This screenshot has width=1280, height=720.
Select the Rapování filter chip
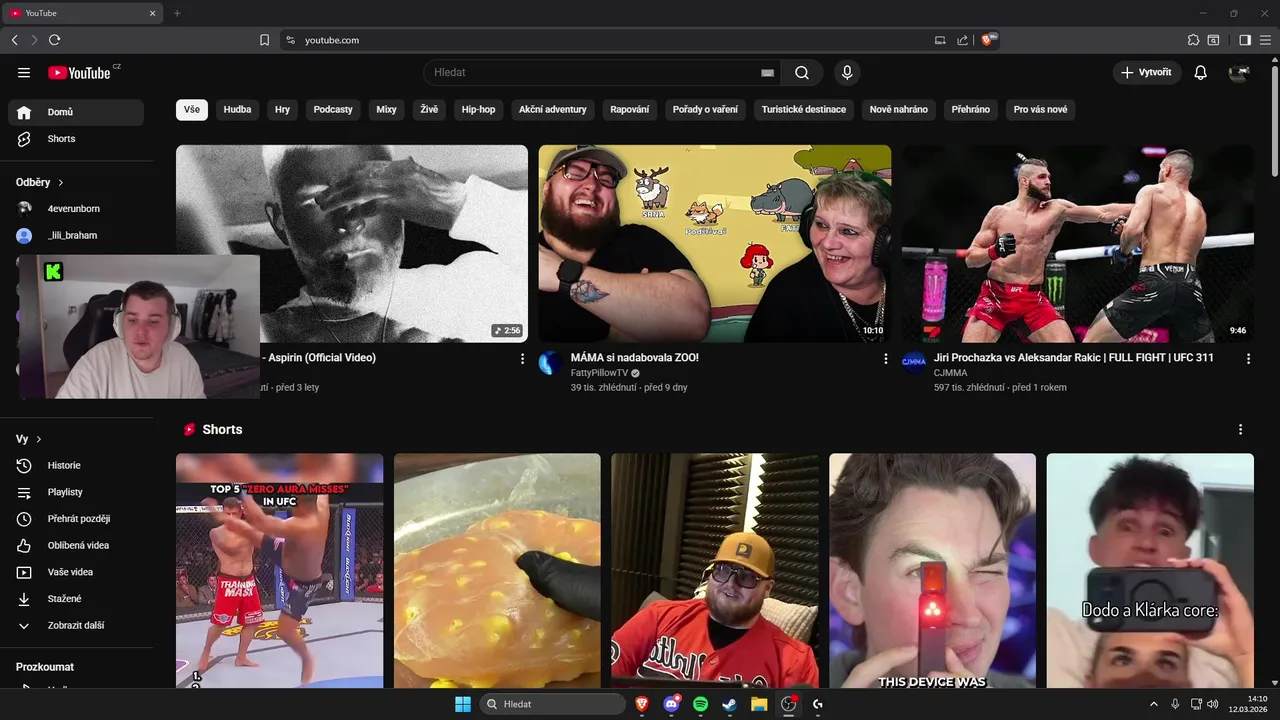pos(630,109)
